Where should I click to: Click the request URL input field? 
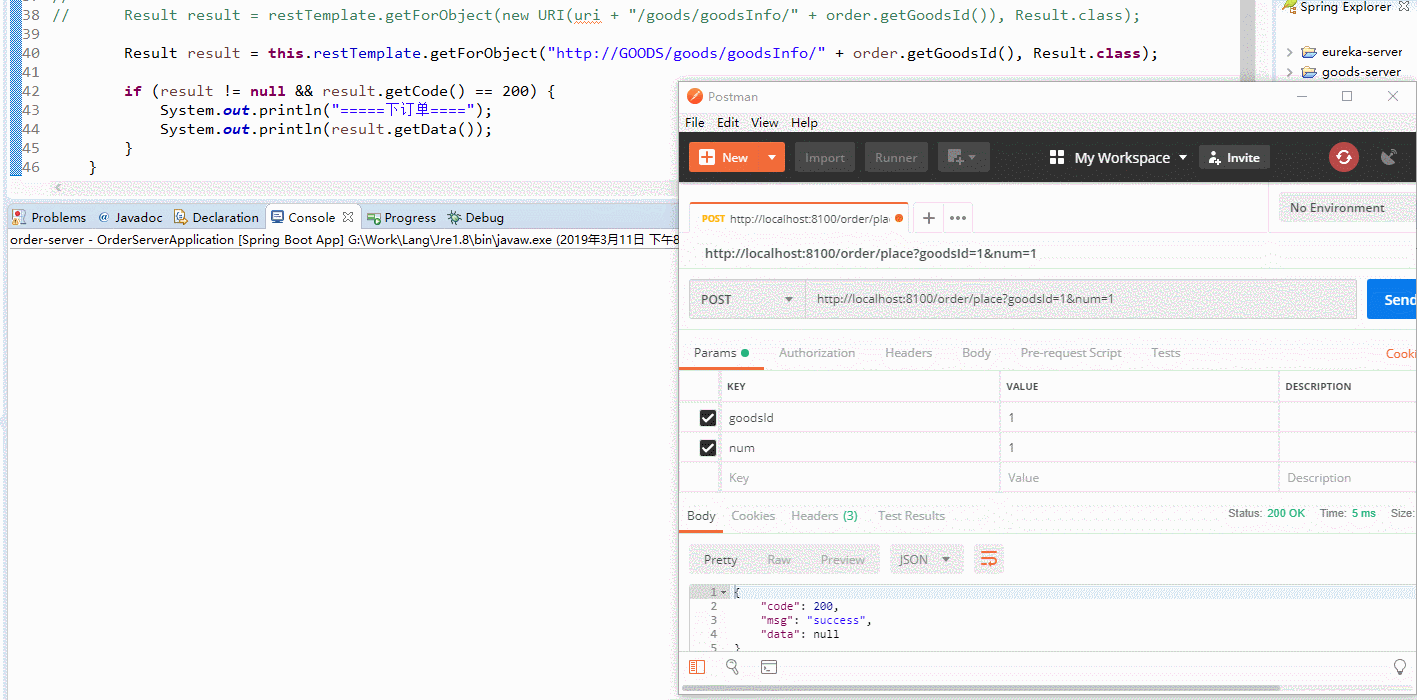click(x=1080, y=299)
